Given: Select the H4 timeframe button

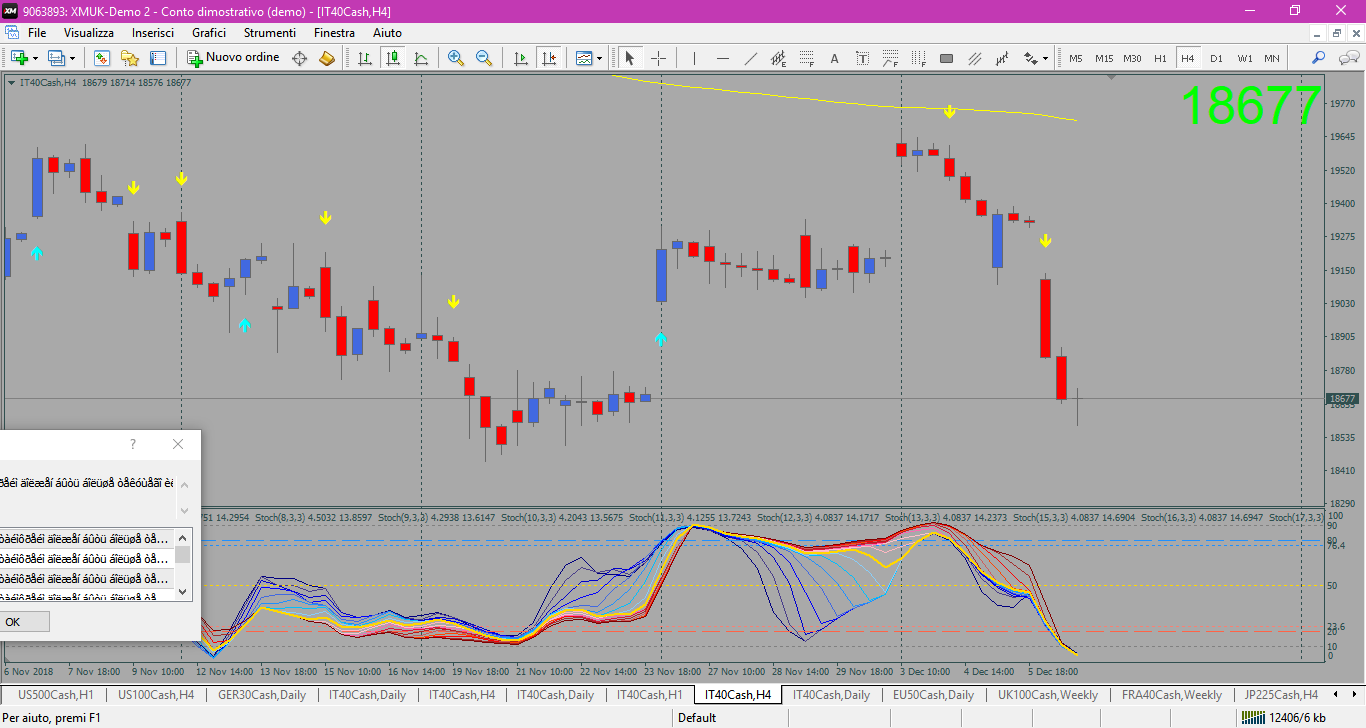Looking at the screenshot, I should click(x=1188, y=58).
